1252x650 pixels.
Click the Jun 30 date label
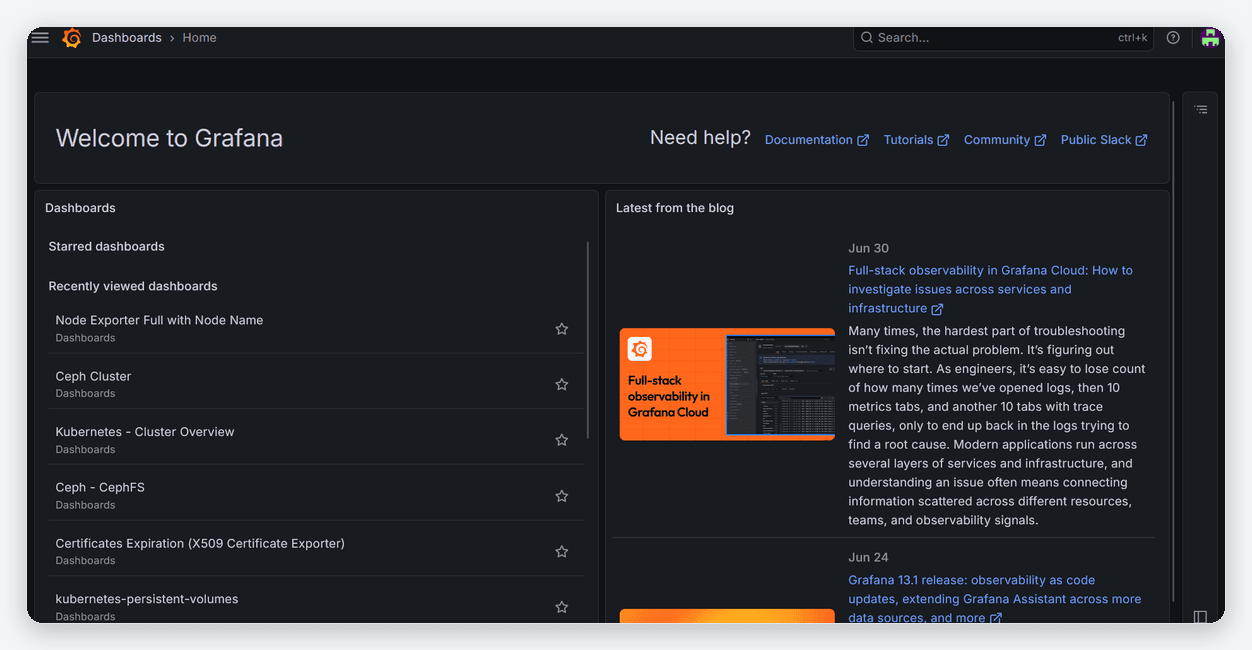[868, 248]
